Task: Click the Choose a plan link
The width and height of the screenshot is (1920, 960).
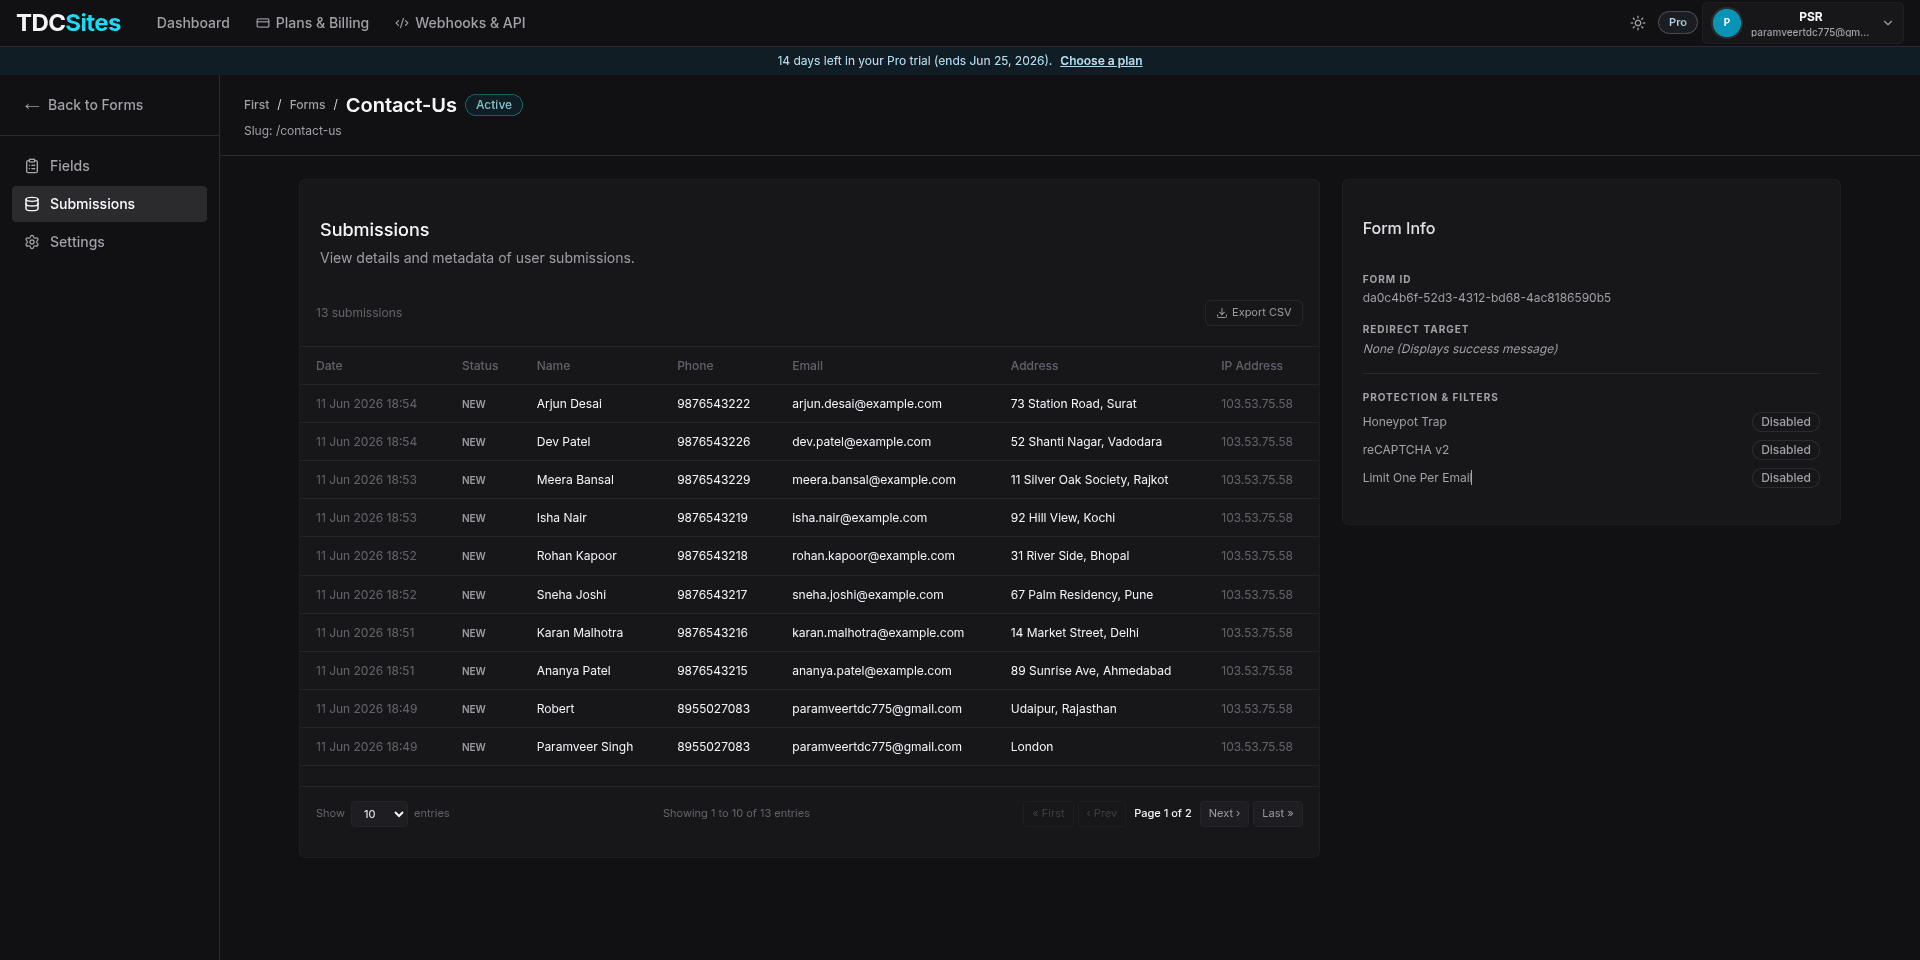Action: 1101,61
